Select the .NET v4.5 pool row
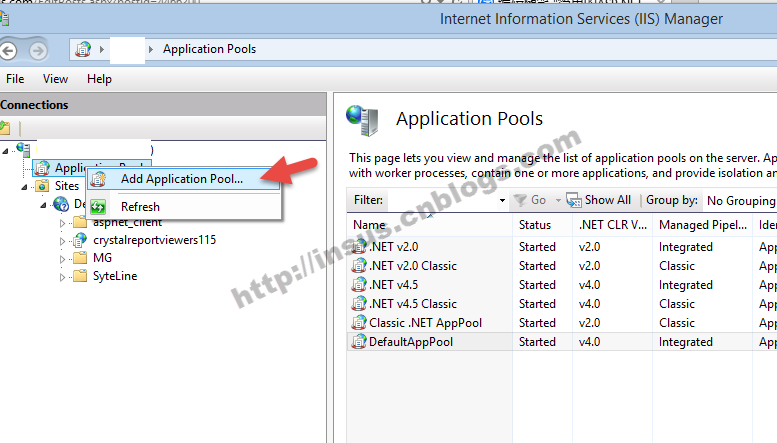Viewport: 777px width, 443px height. pos(562,285)
